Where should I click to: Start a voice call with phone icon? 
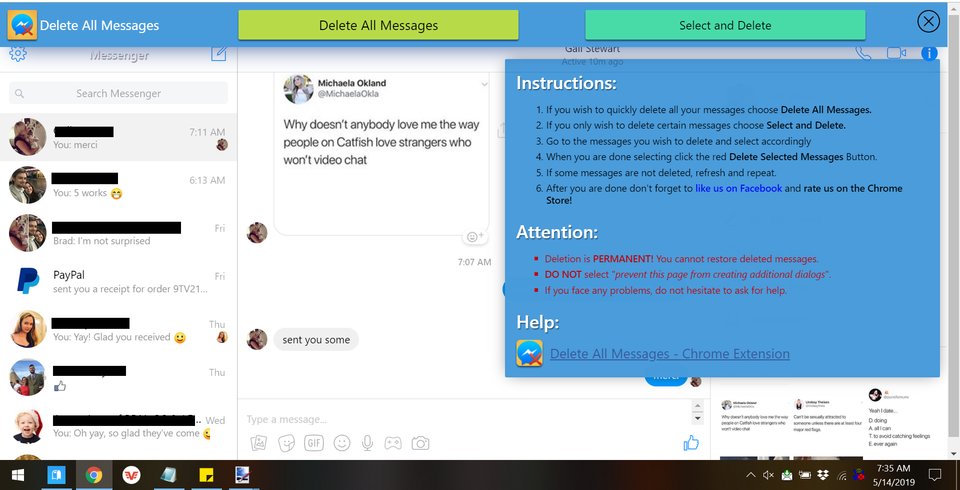pos(863,54)
